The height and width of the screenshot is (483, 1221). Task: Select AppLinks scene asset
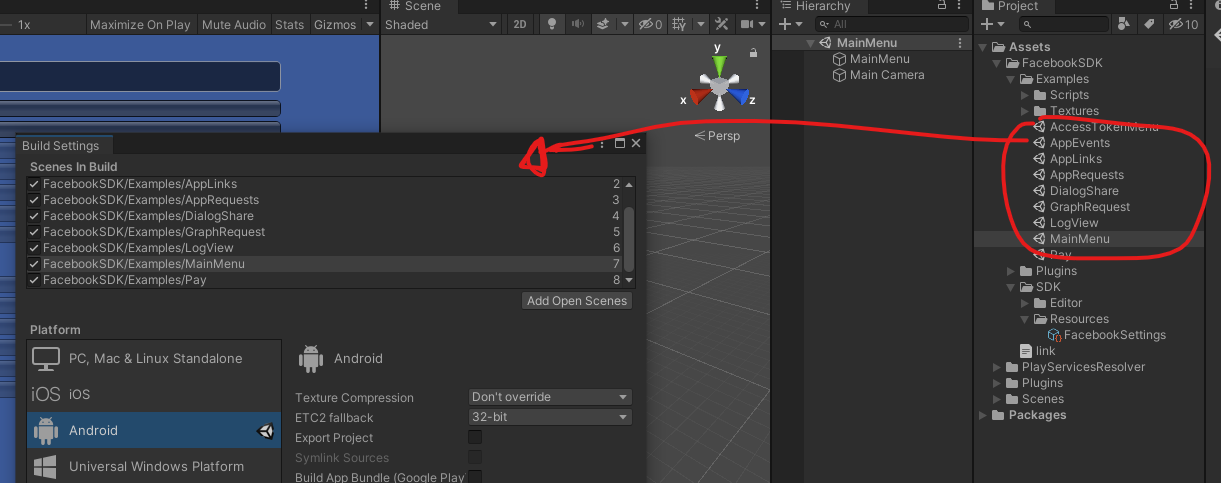click(x=1067, y=159)
